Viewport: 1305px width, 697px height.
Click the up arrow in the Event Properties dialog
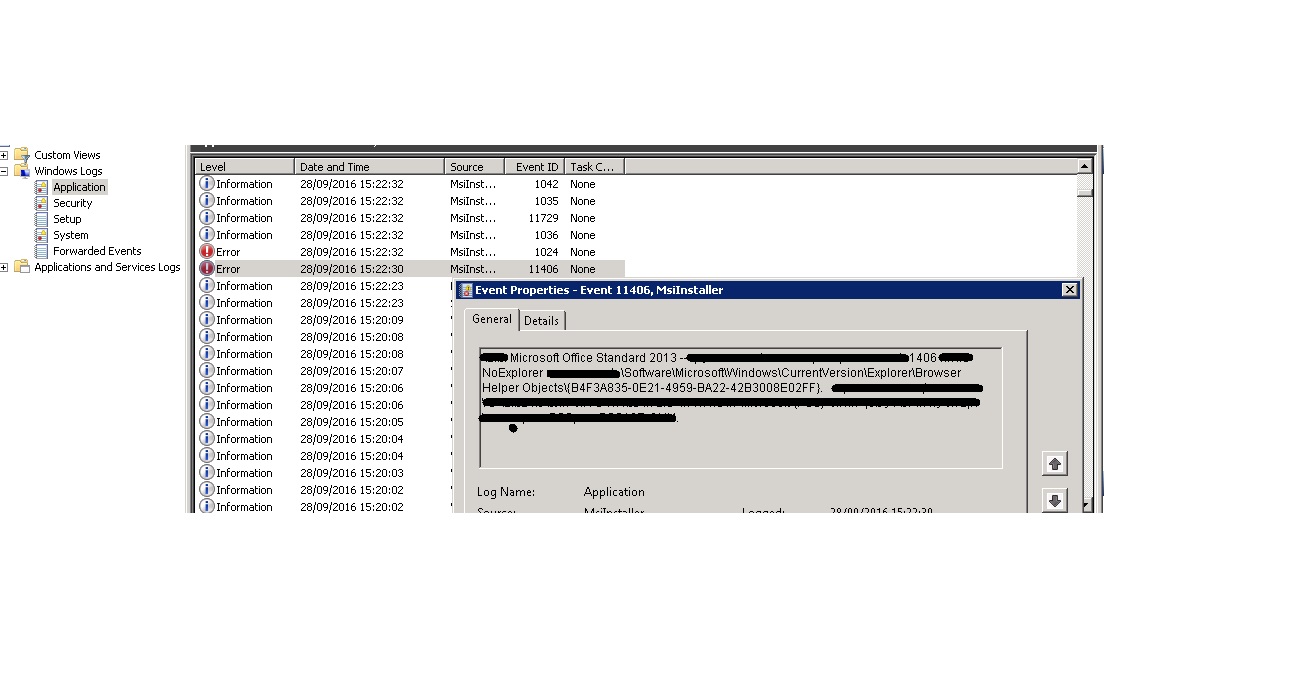(x=1055, y=463)
